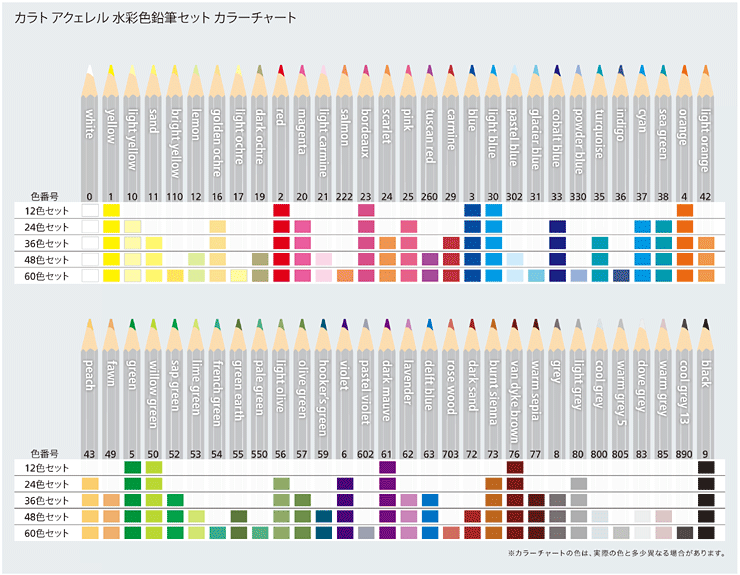
Task: Click color number 302 label
Action: 515,197
